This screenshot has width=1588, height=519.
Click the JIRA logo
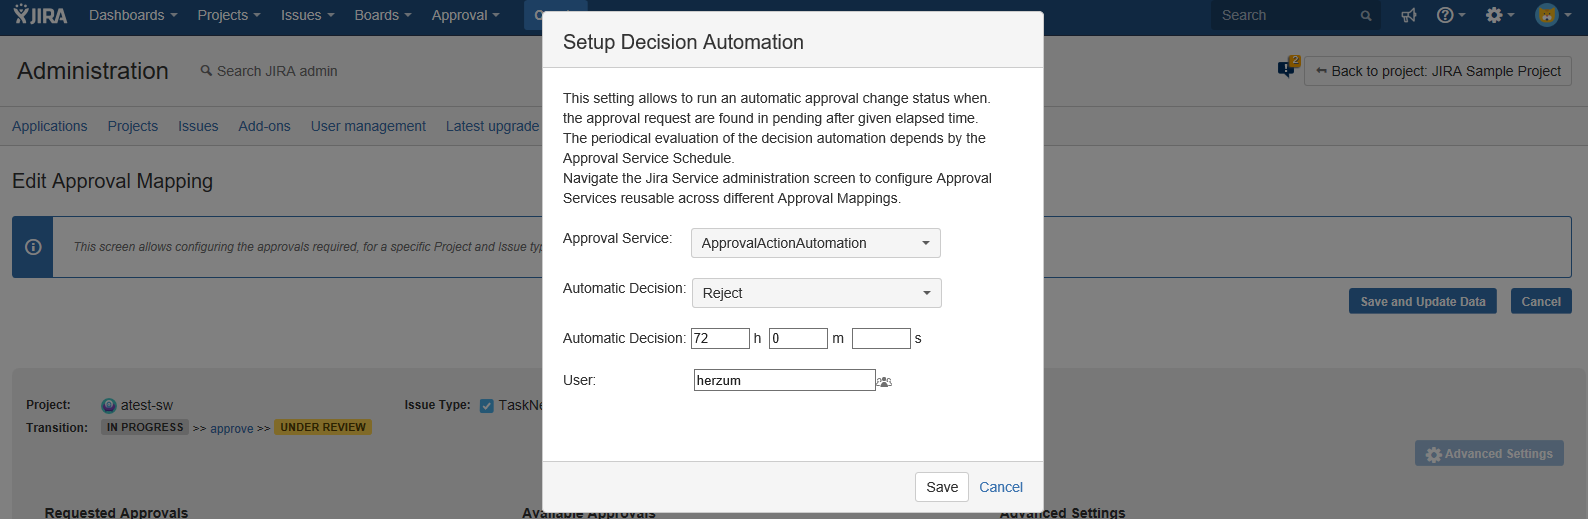pyautogui.click(x=41, y=15)
